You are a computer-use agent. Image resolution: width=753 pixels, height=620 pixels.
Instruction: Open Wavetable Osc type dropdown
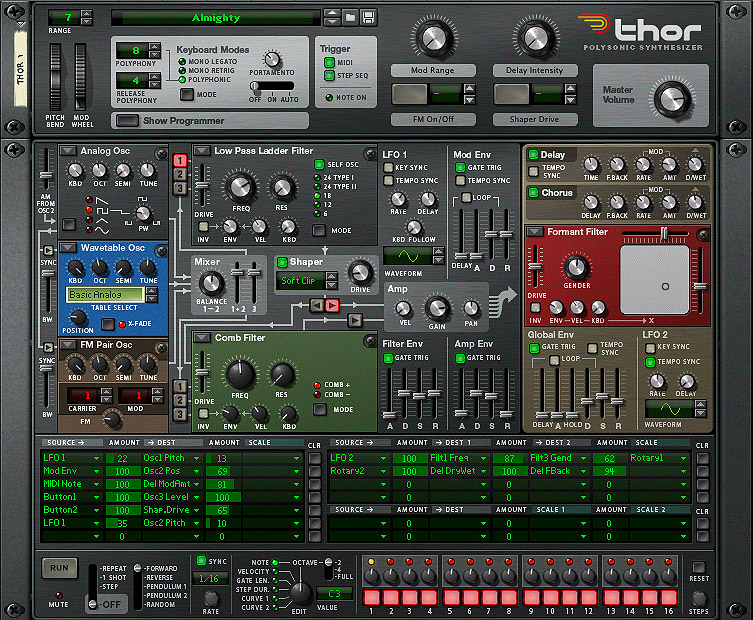click(68, 248)
